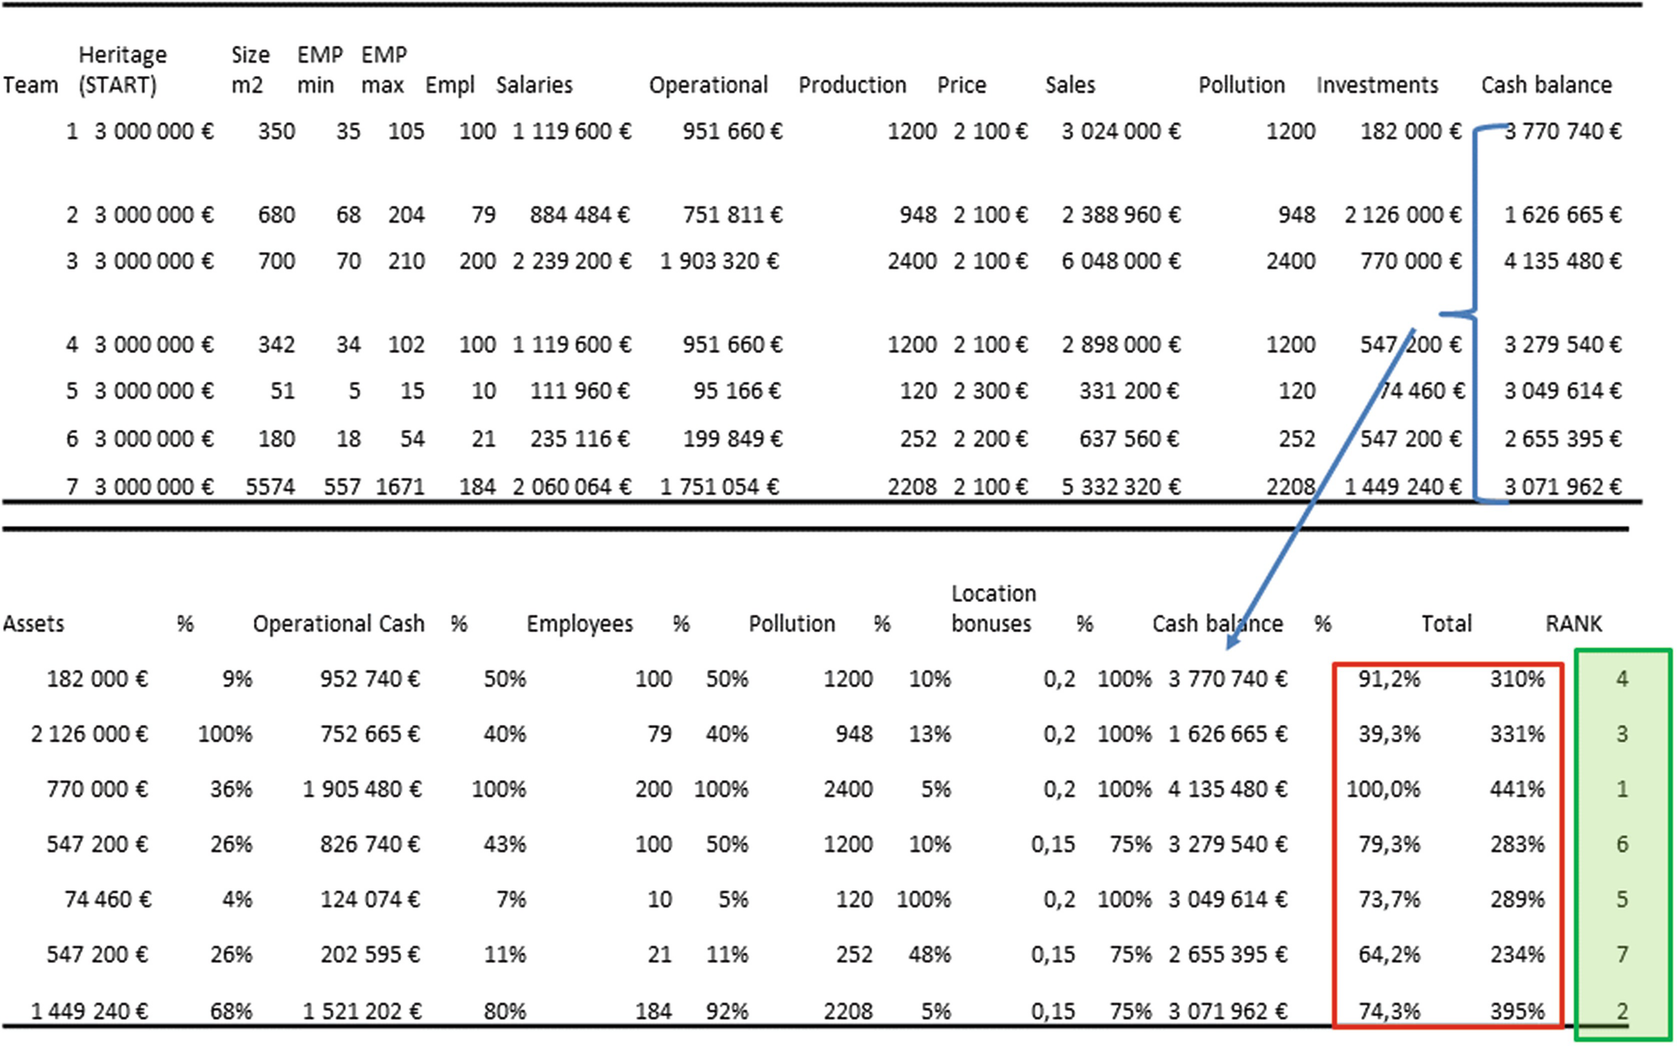
Task: Click operational value '1 903 320 €'
Action: [720, 261]
